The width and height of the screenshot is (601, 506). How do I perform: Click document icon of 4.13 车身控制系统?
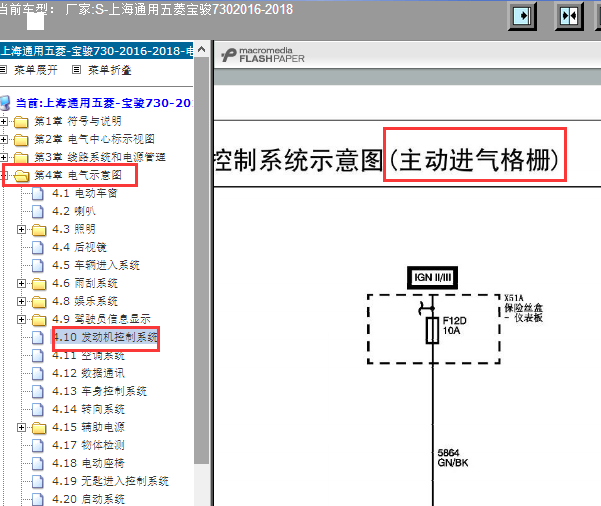click(38, 392)
